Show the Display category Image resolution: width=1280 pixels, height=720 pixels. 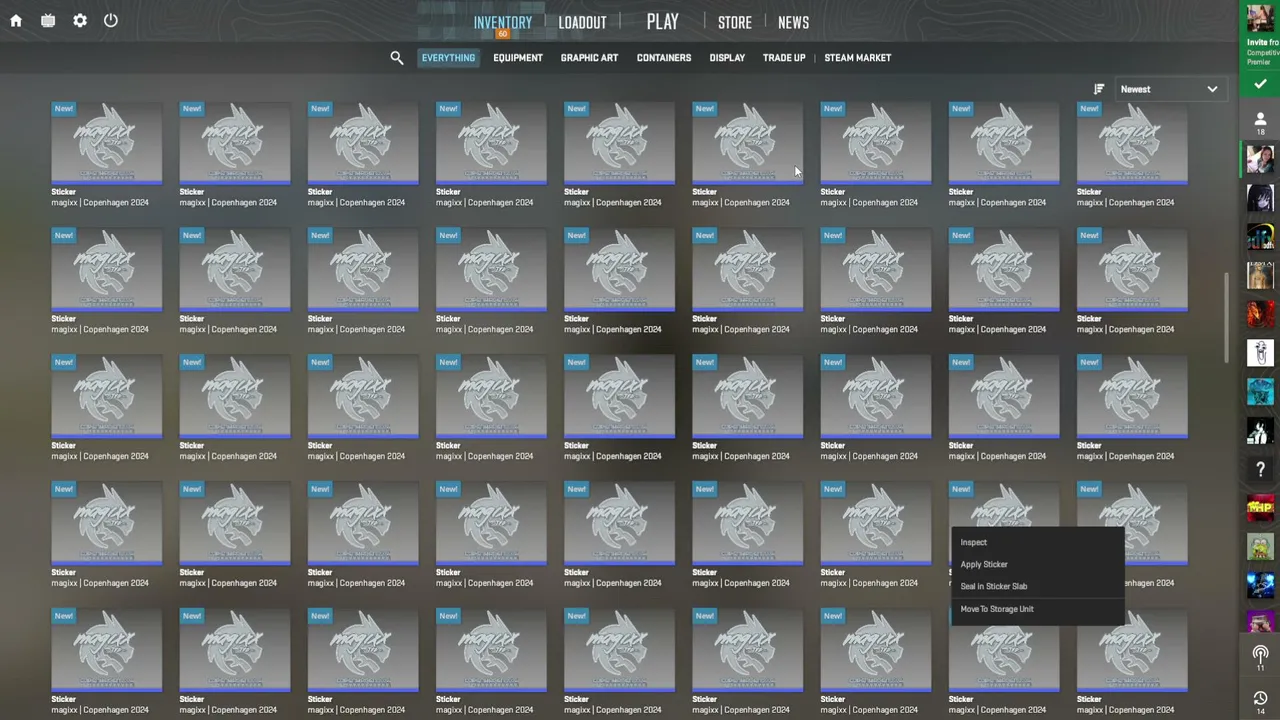(x=727, y=58)
